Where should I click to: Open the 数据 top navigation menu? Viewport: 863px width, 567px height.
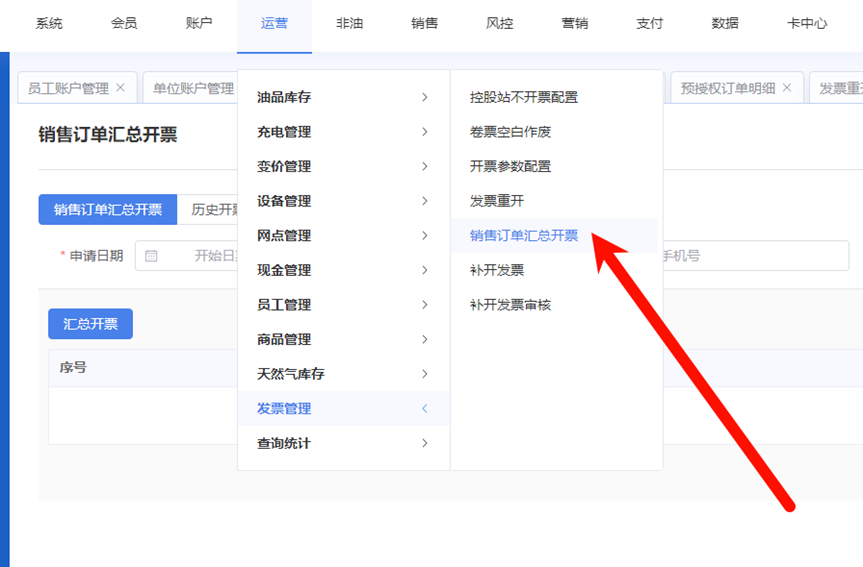pyautogui.click(x=725, y=23)
